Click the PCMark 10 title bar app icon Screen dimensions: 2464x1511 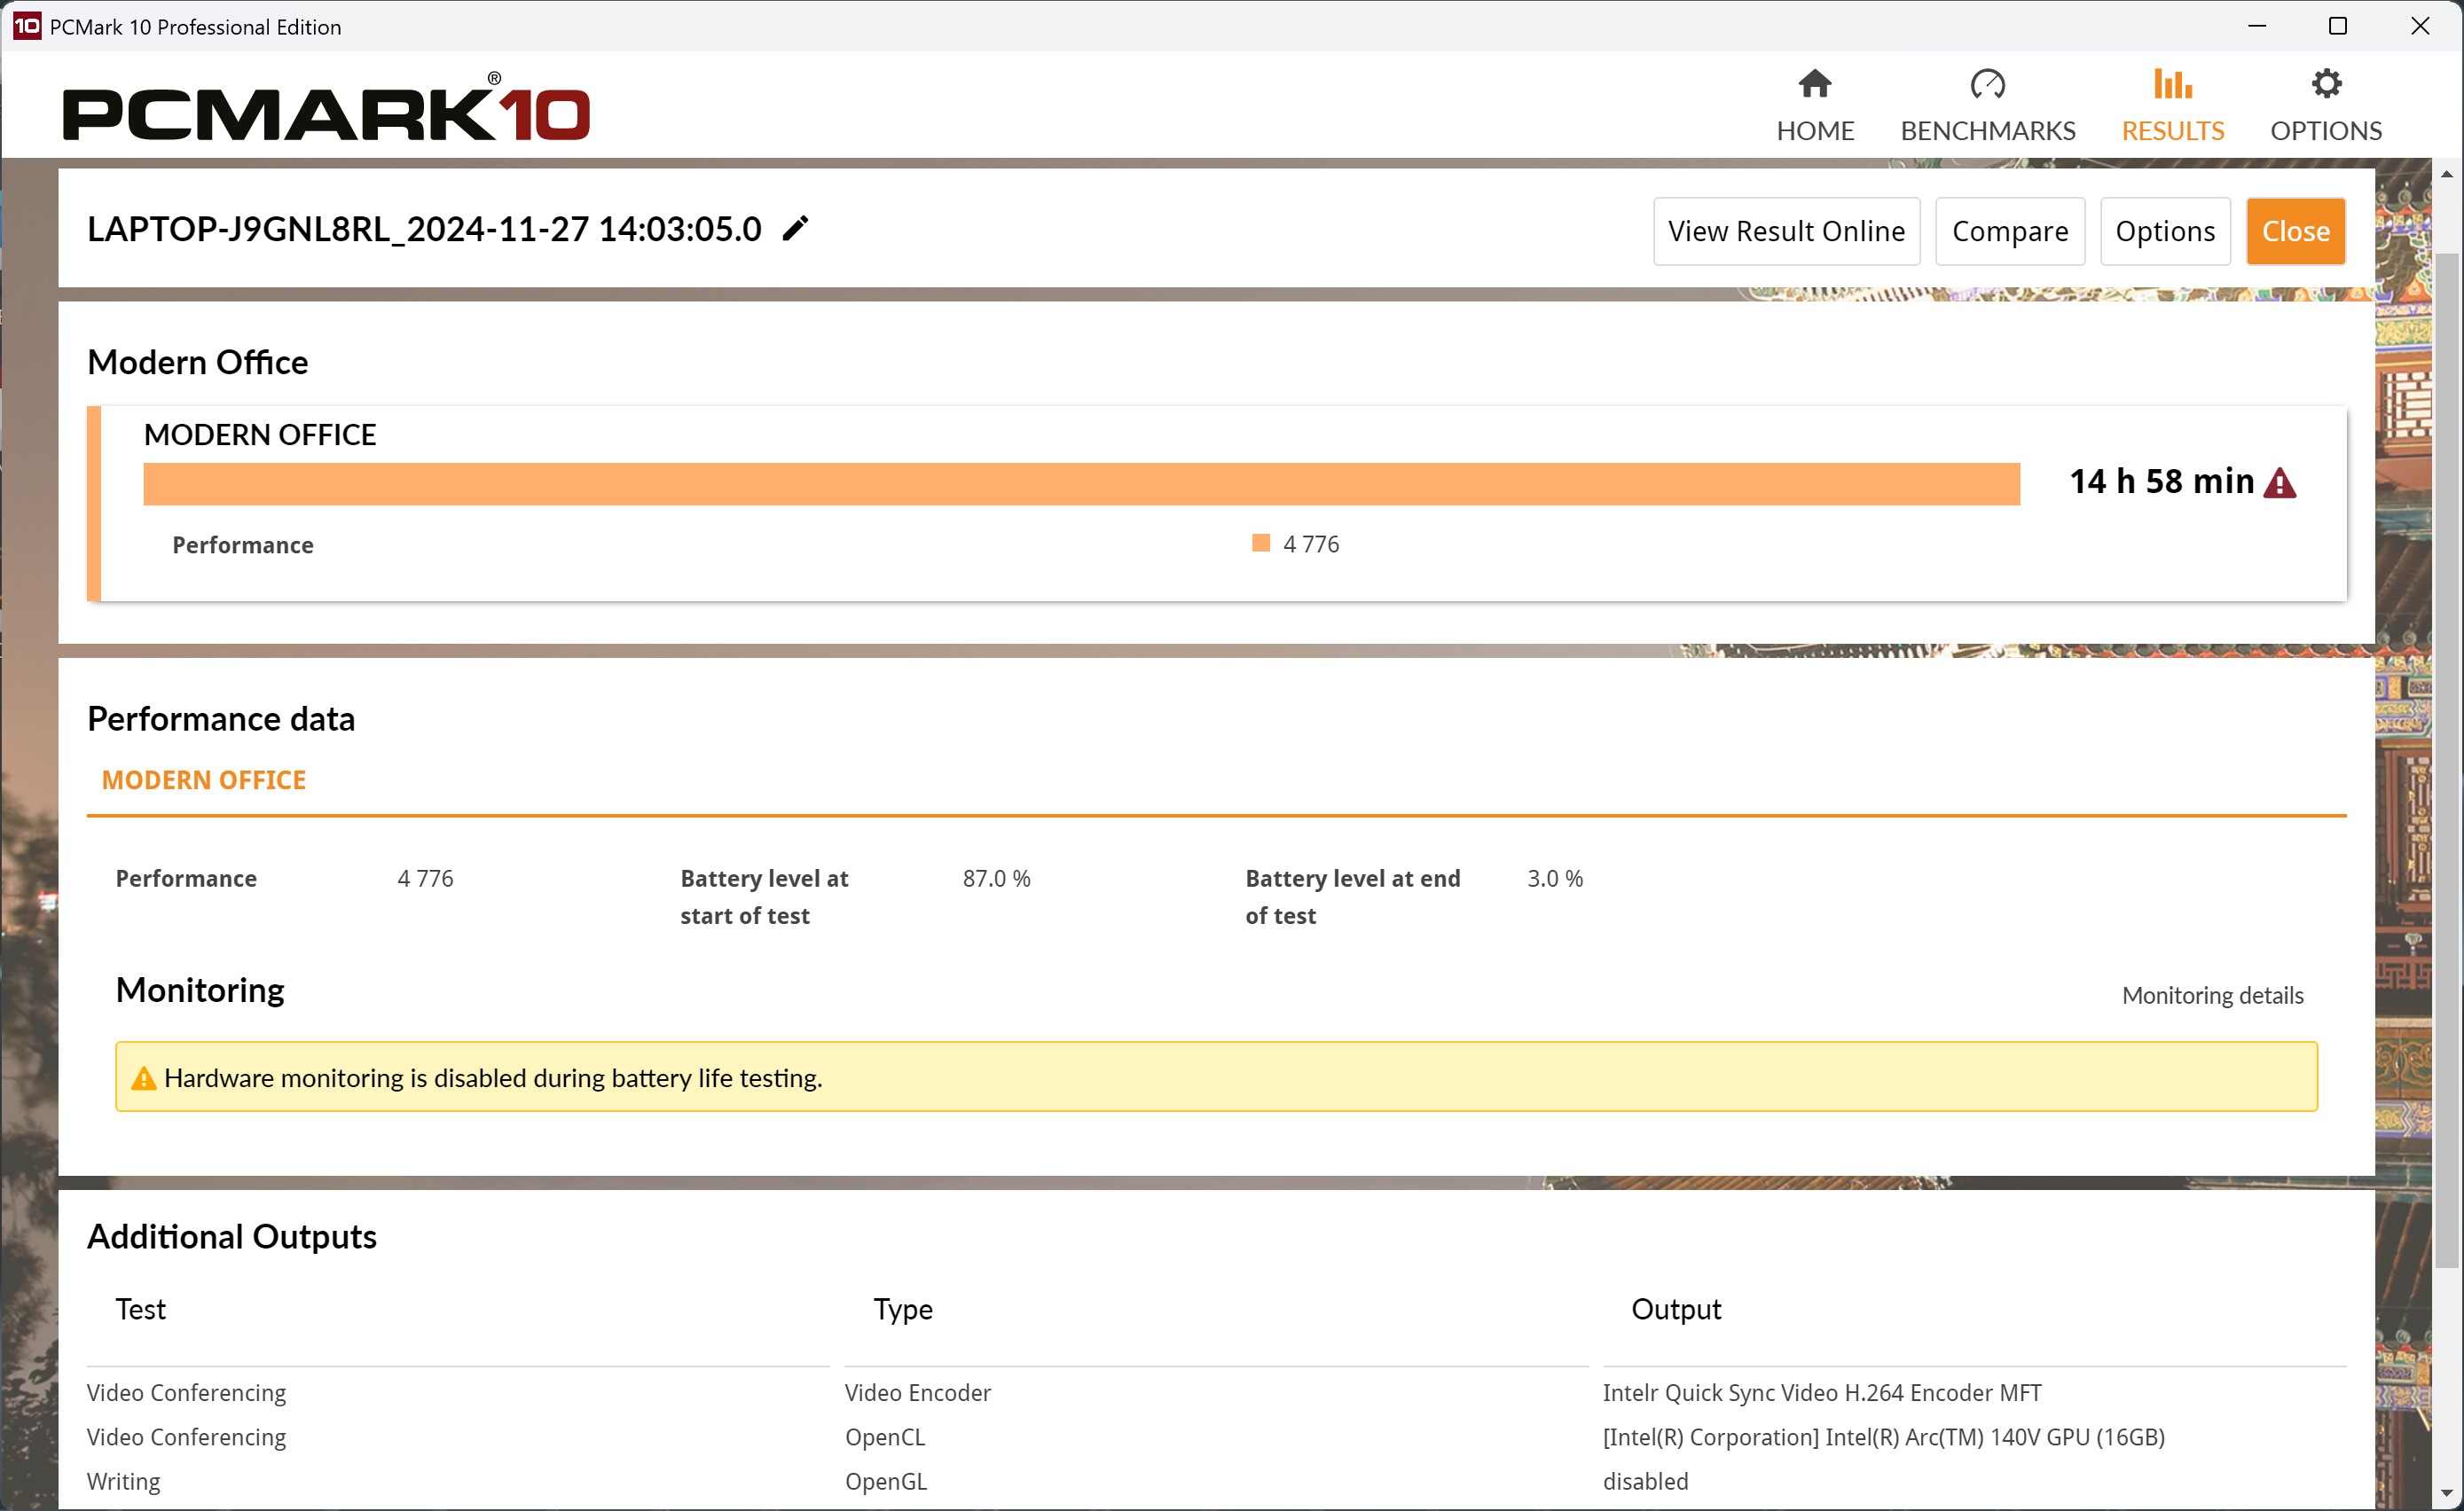tap(26, 26)
